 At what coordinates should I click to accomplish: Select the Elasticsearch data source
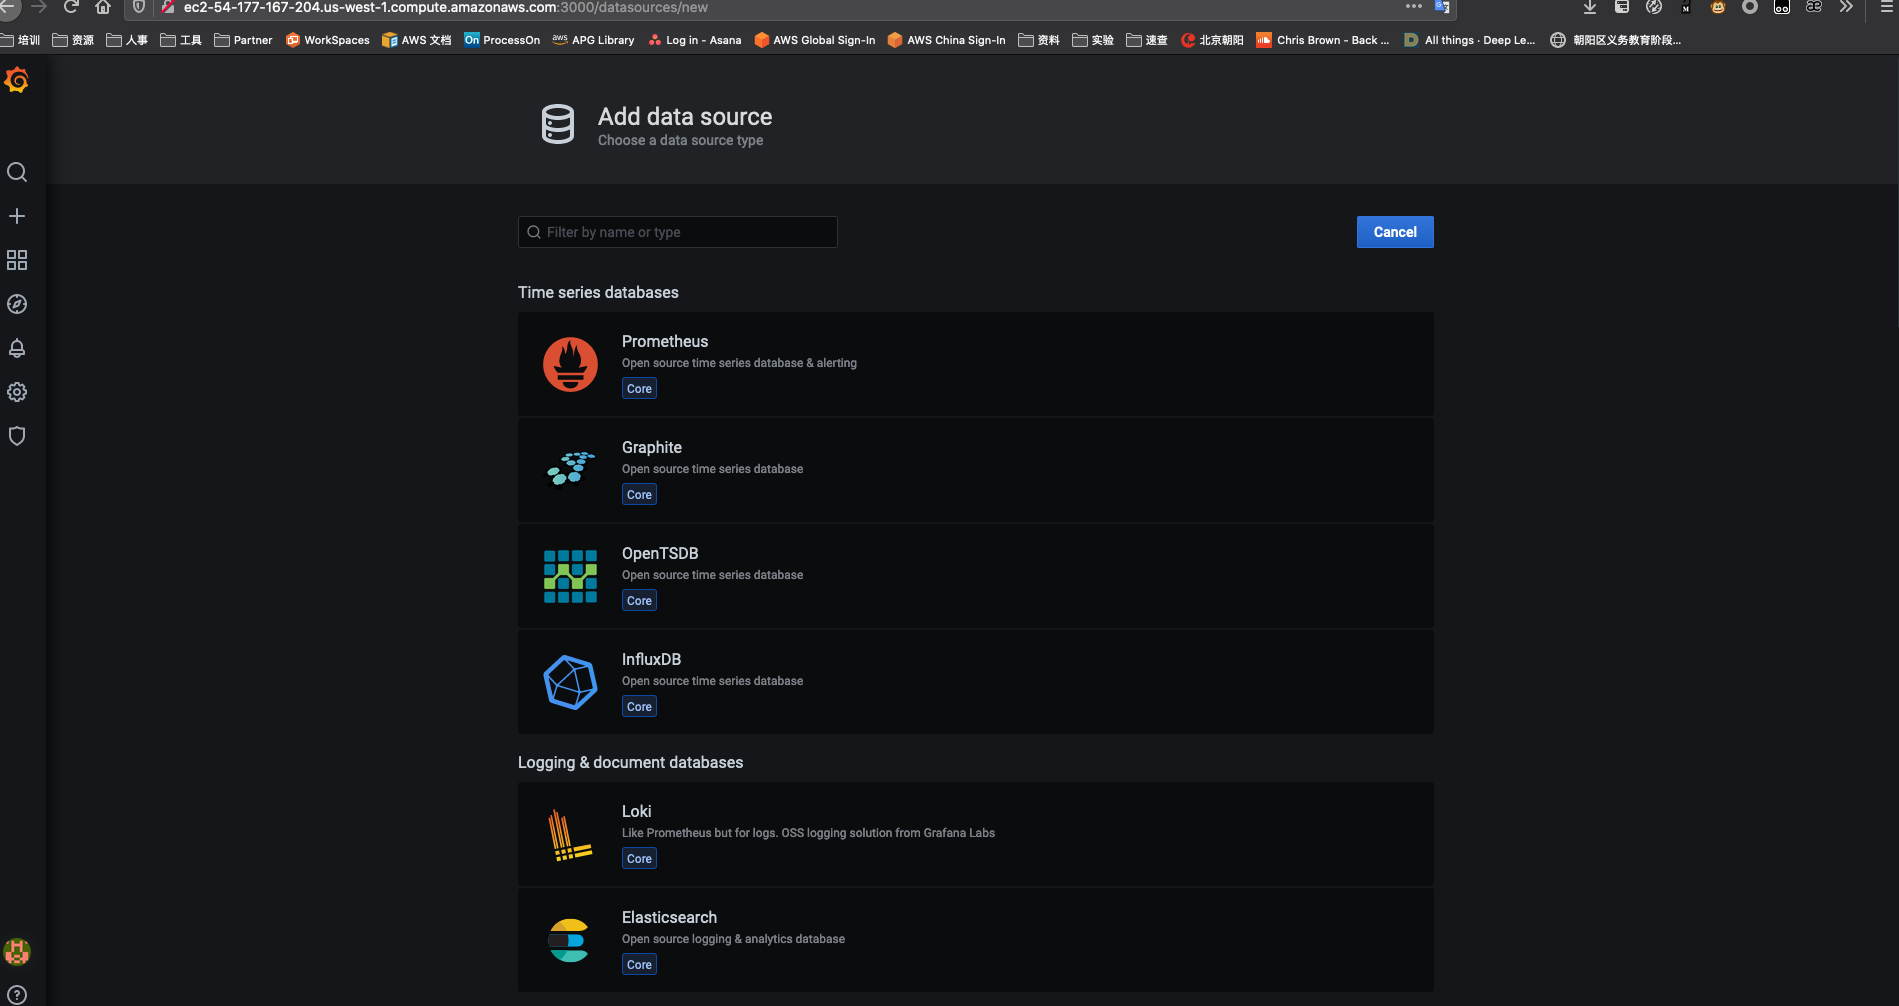[975, 940]
